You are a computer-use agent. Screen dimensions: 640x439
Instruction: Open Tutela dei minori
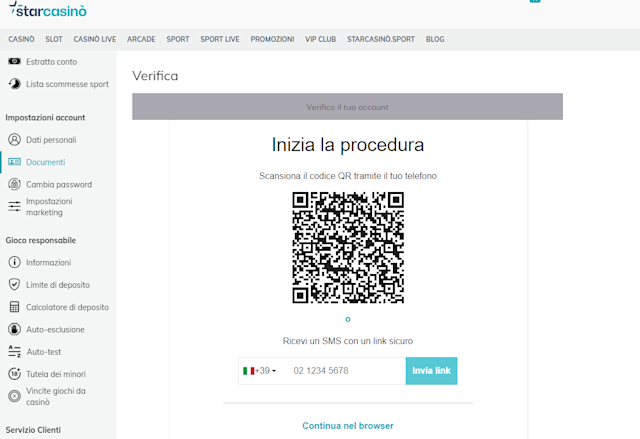(56, 374)
